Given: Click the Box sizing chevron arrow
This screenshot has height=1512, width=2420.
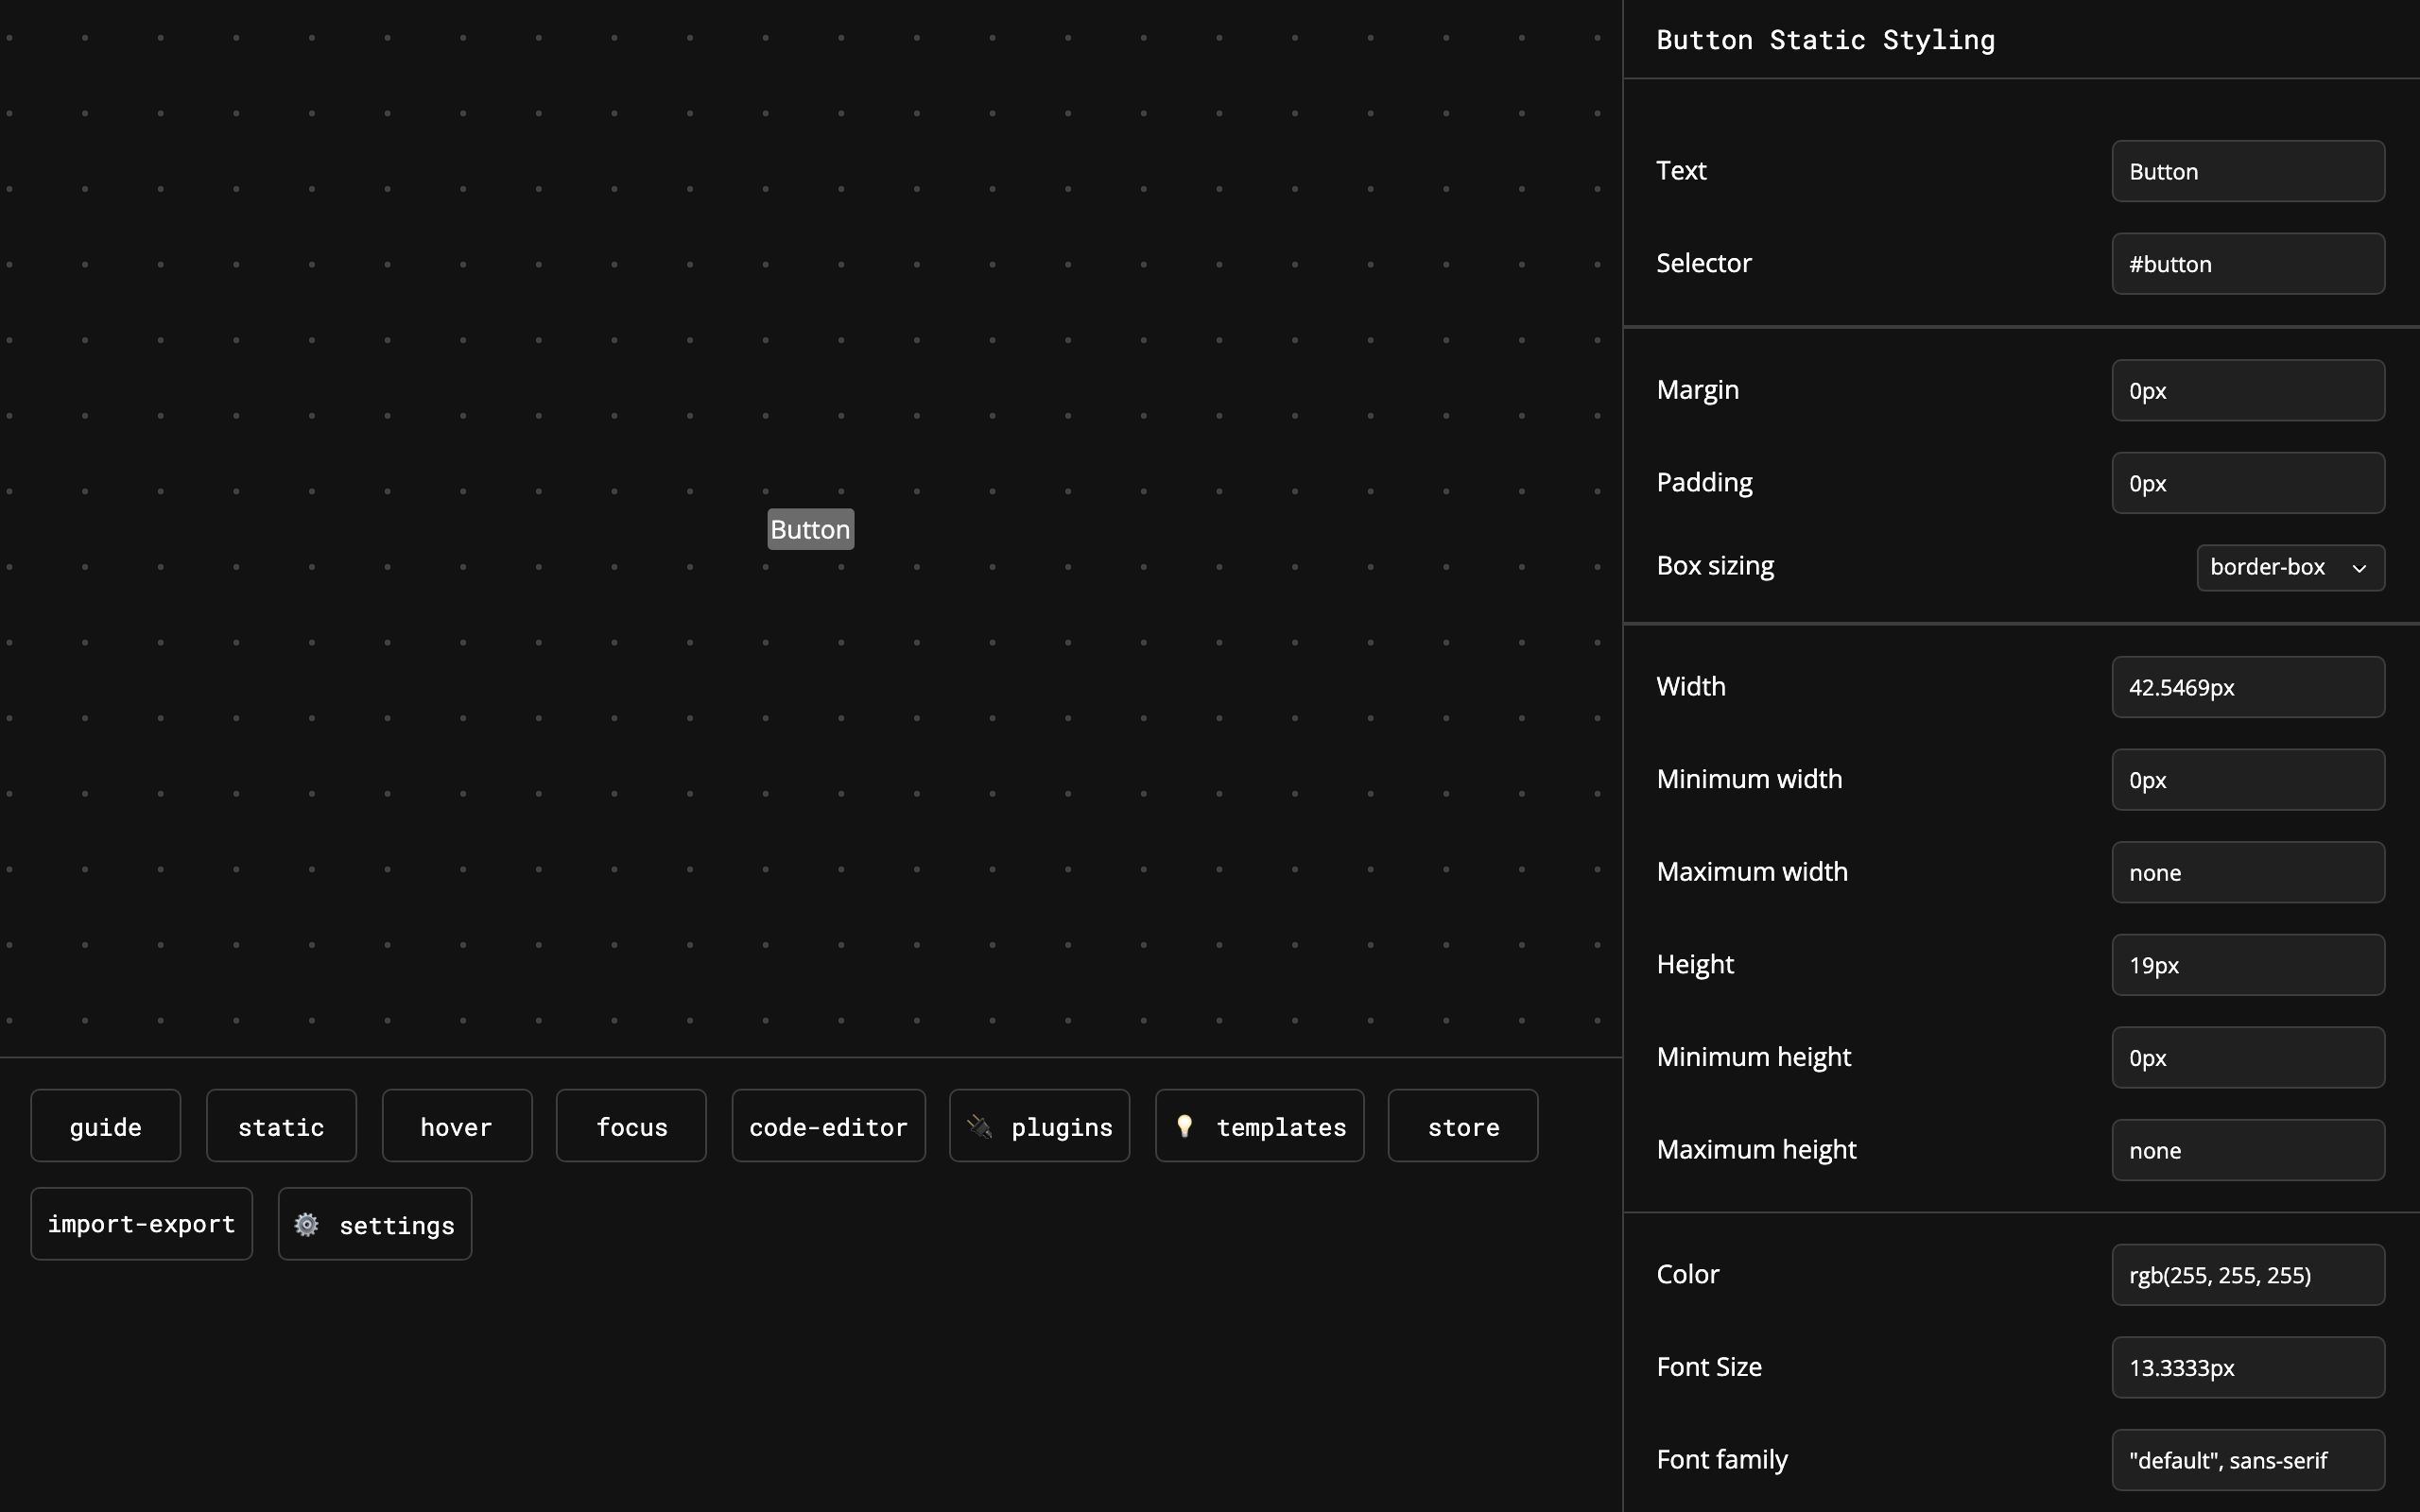Looking at the screenshot, I should [x=2359, y=568].
